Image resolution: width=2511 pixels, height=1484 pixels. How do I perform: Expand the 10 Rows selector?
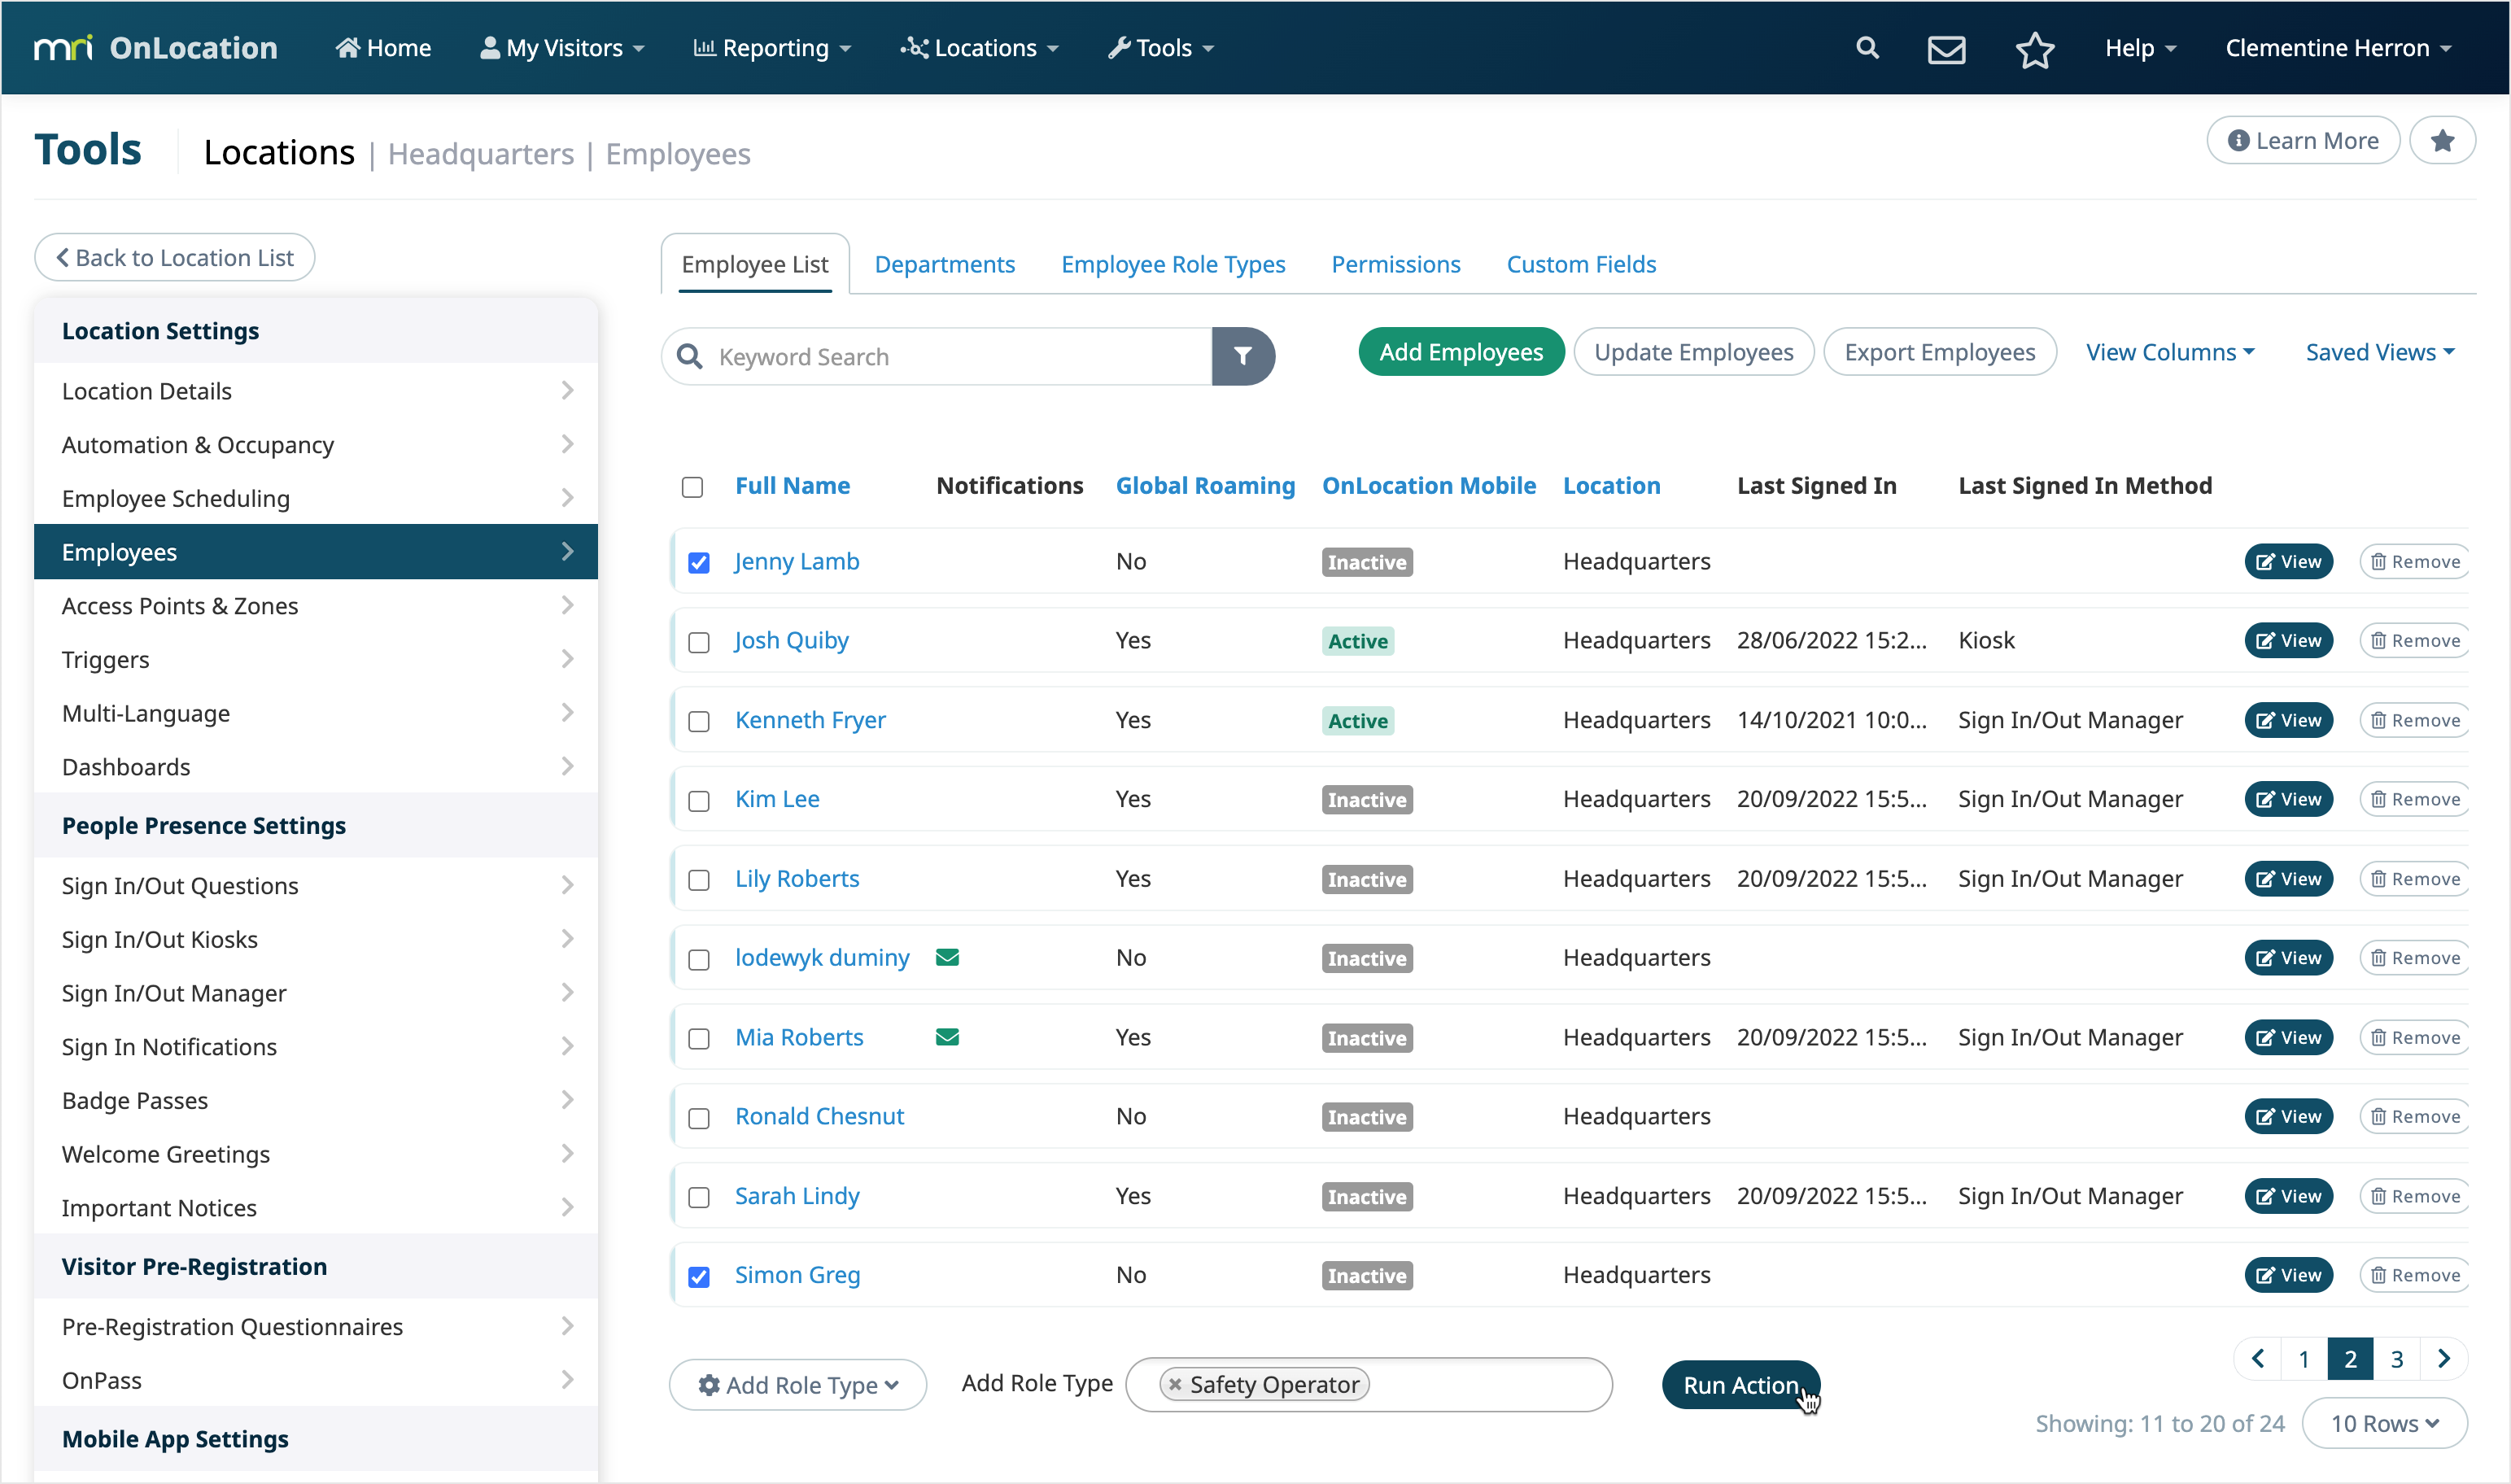(2385, 1422)
